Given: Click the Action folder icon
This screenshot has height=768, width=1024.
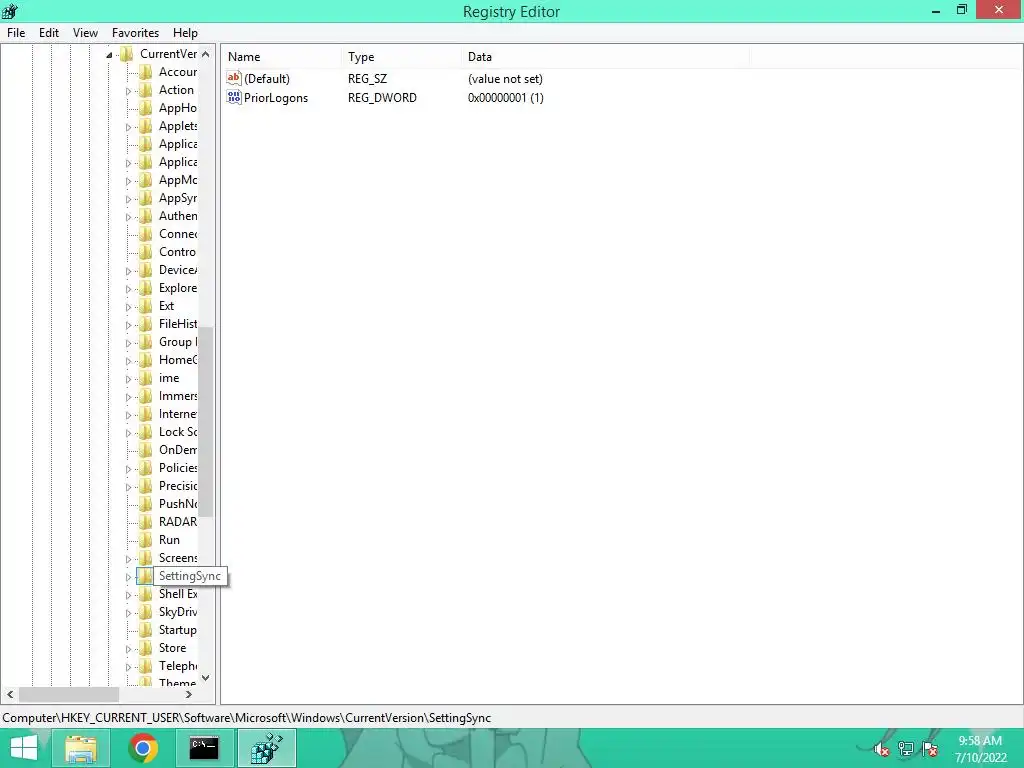Looking at the screenshot, I should [x=145, y=89].
